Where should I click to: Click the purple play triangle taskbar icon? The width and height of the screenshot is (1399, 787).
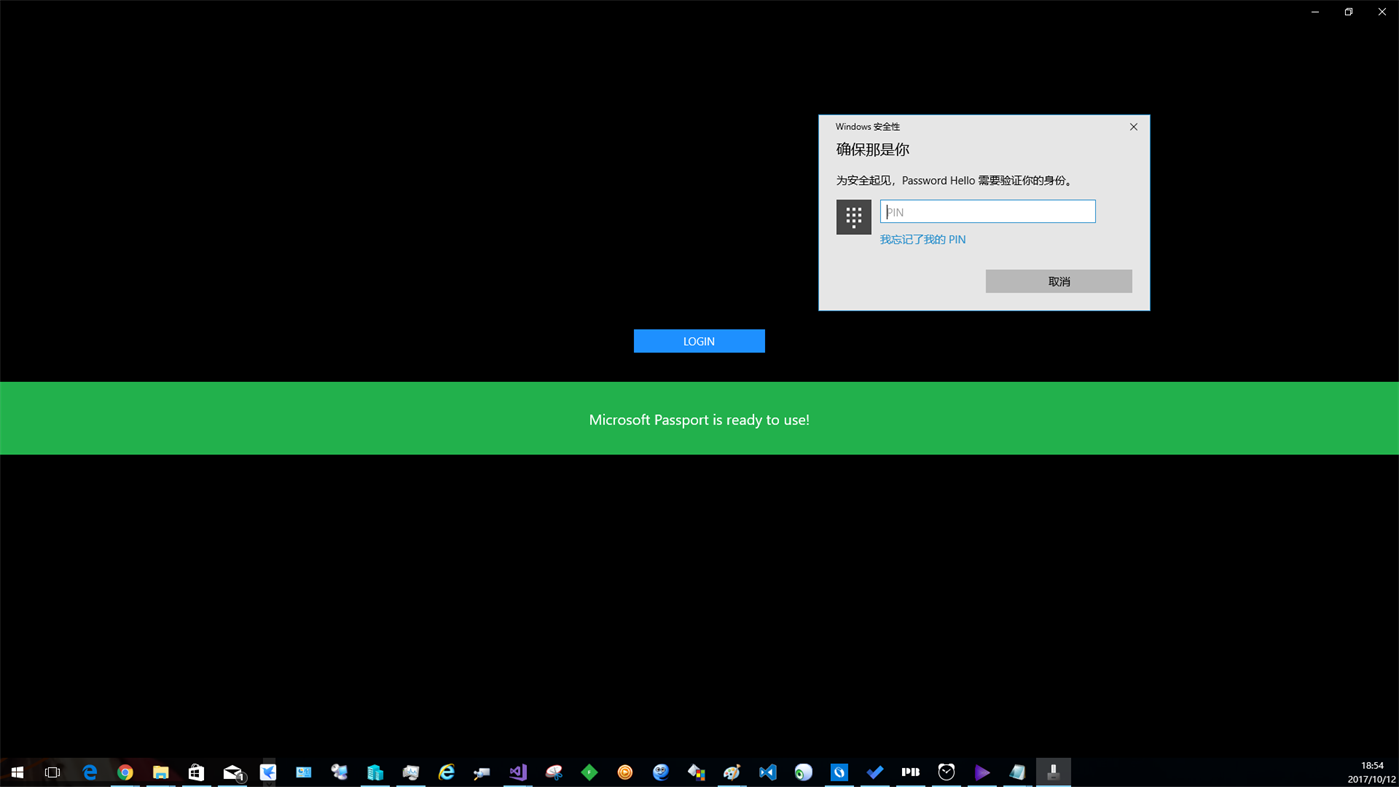coord(982,772)
